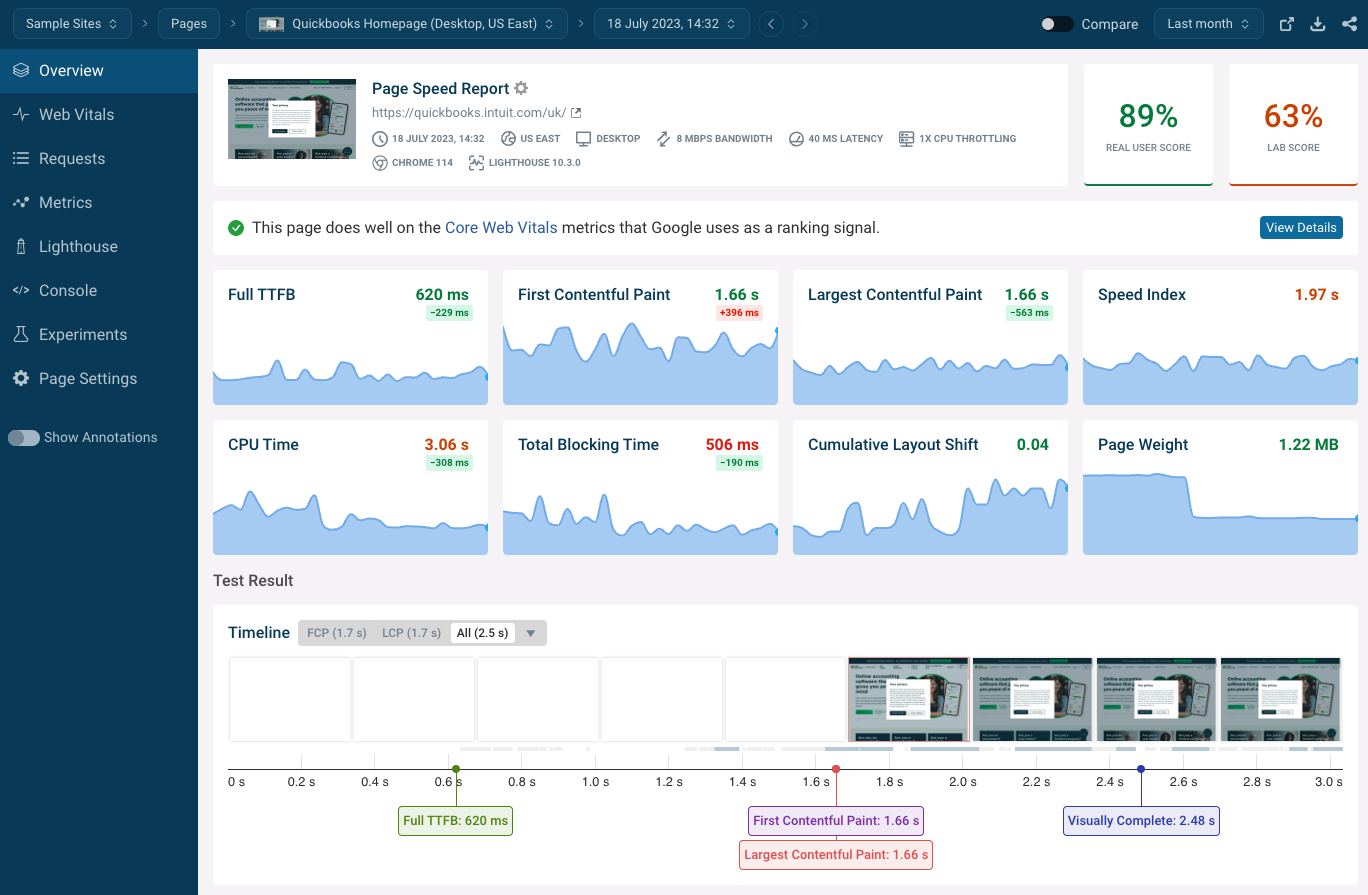Open the Sample Sites dropdown

pos(72,24)
